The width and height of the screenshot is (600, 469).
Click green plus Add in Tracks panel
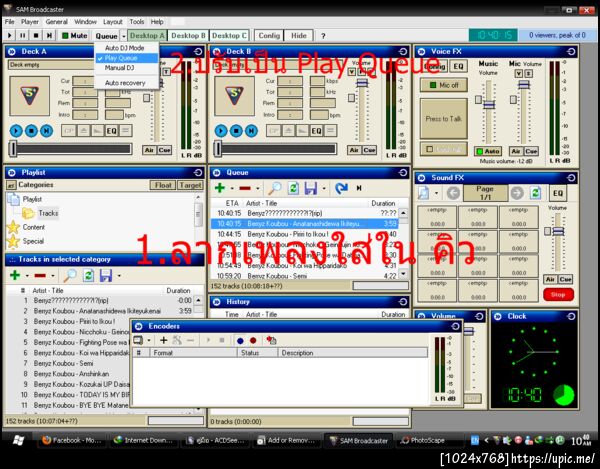[x=15, y=275]
